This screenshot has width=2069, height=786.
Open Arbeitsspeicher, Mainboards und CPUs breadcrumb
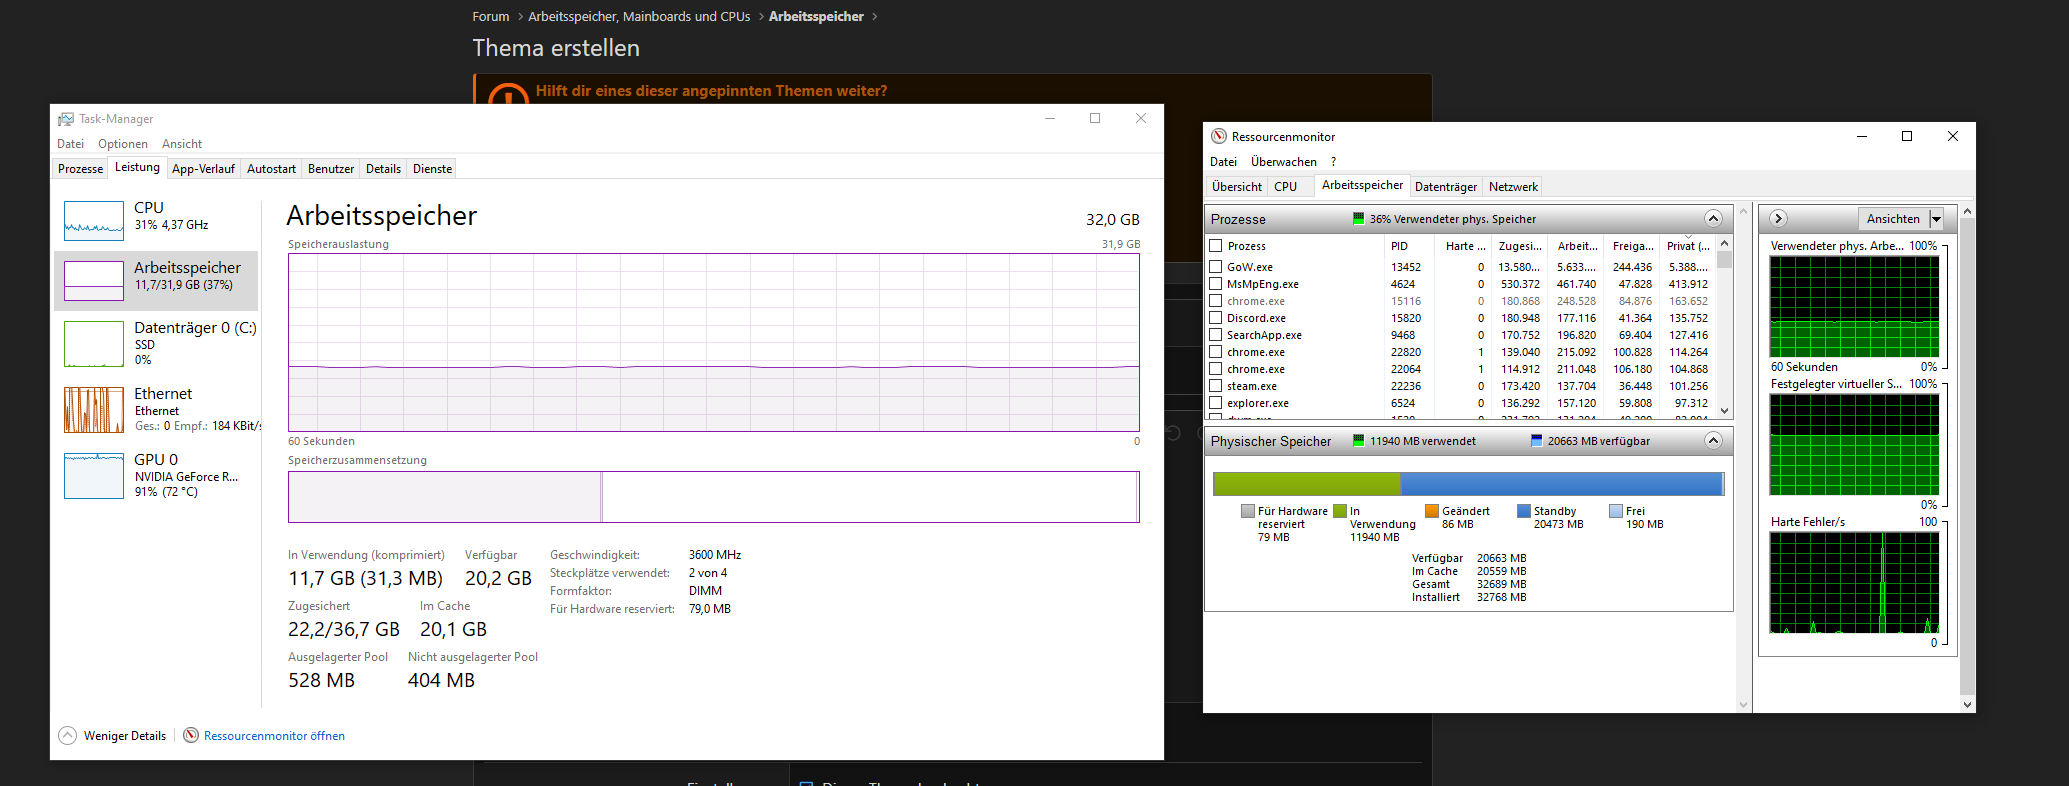639,17
